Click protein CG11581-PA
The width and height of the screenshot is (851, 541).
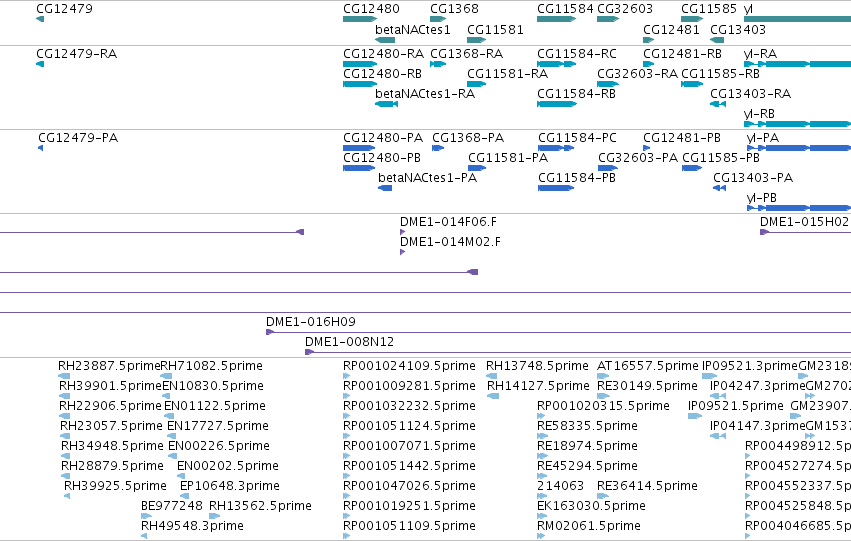[508, 158]
